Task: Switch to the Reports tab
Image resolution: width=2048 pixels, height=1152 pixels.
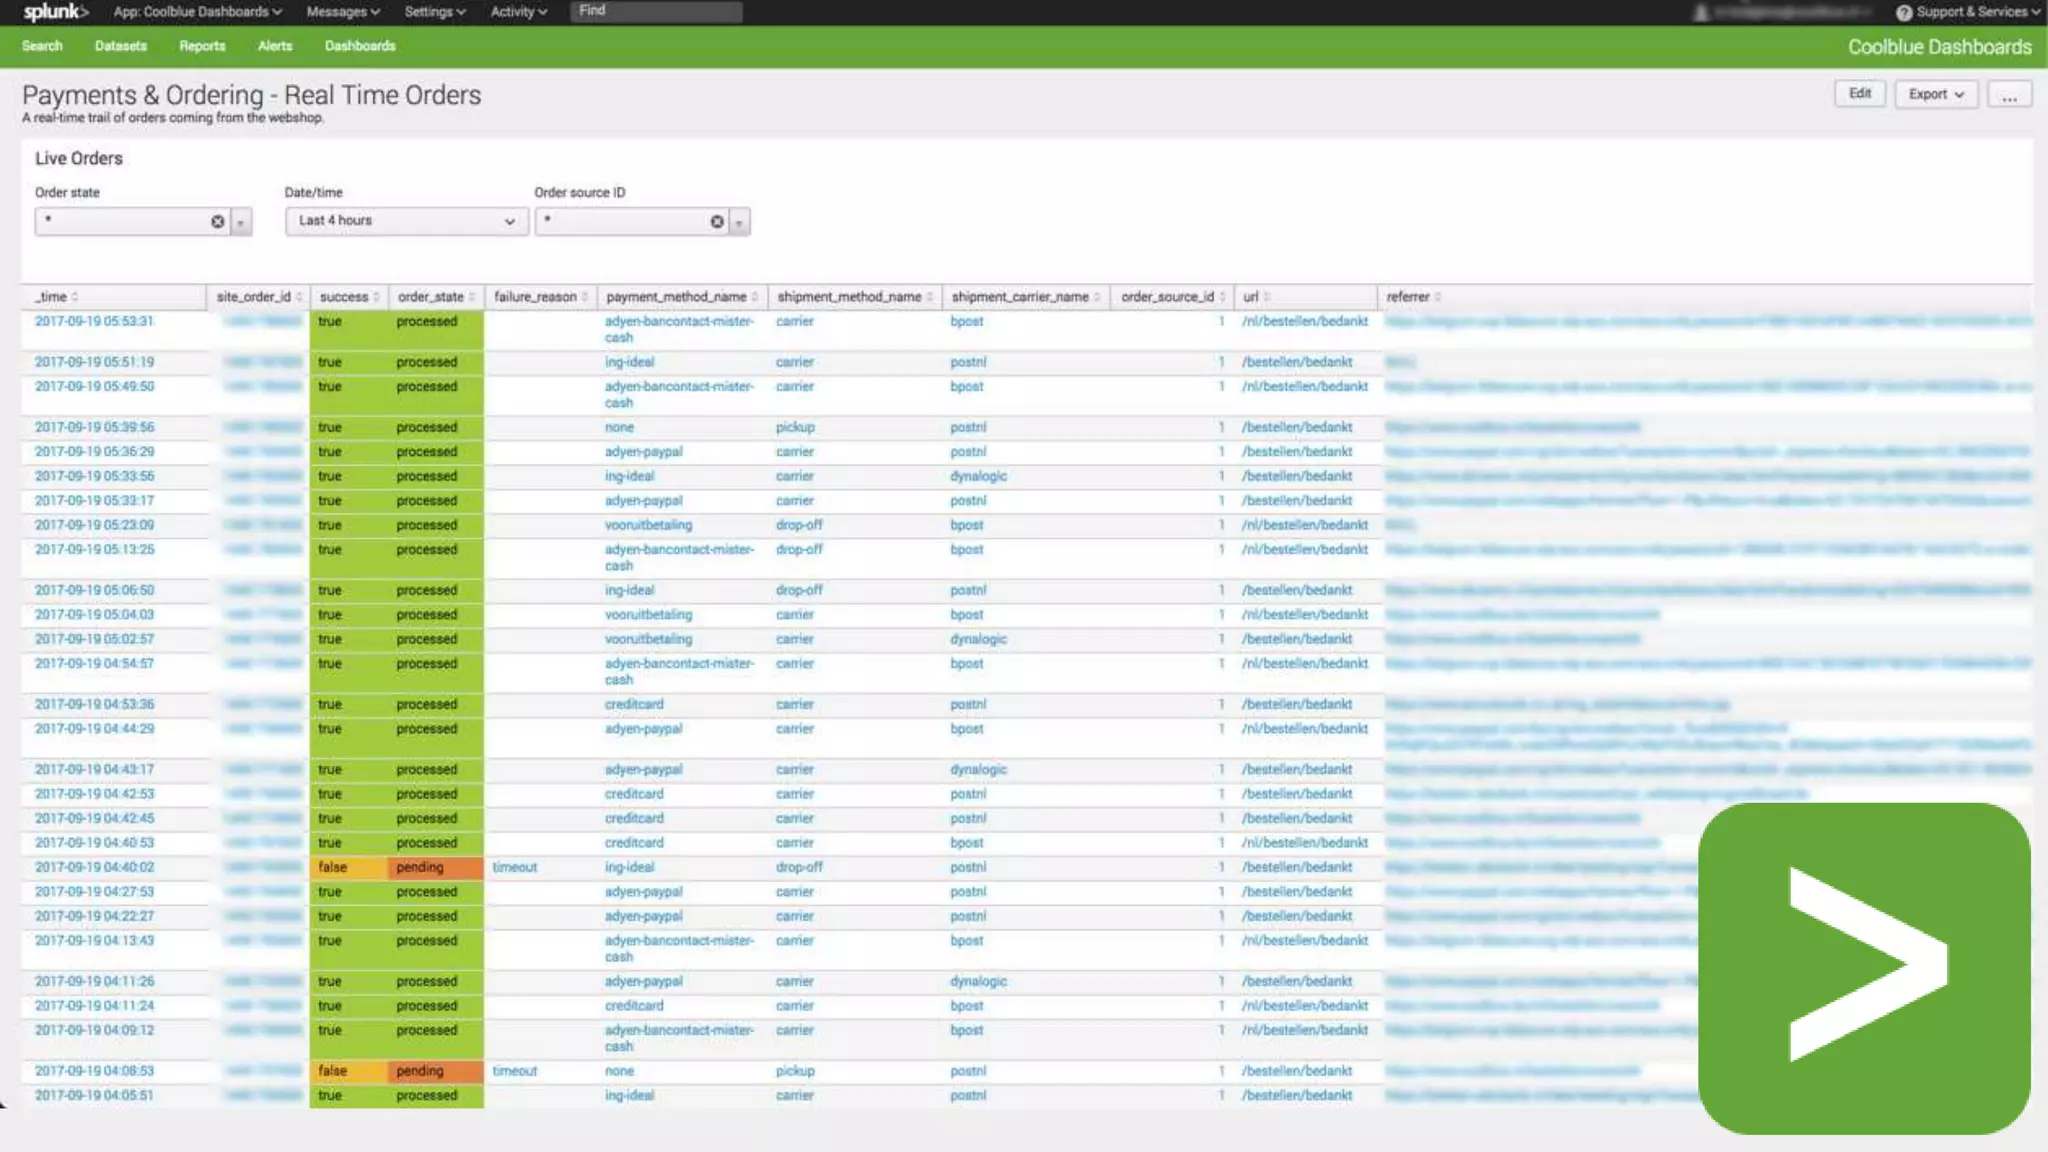Action: [202, 46]
